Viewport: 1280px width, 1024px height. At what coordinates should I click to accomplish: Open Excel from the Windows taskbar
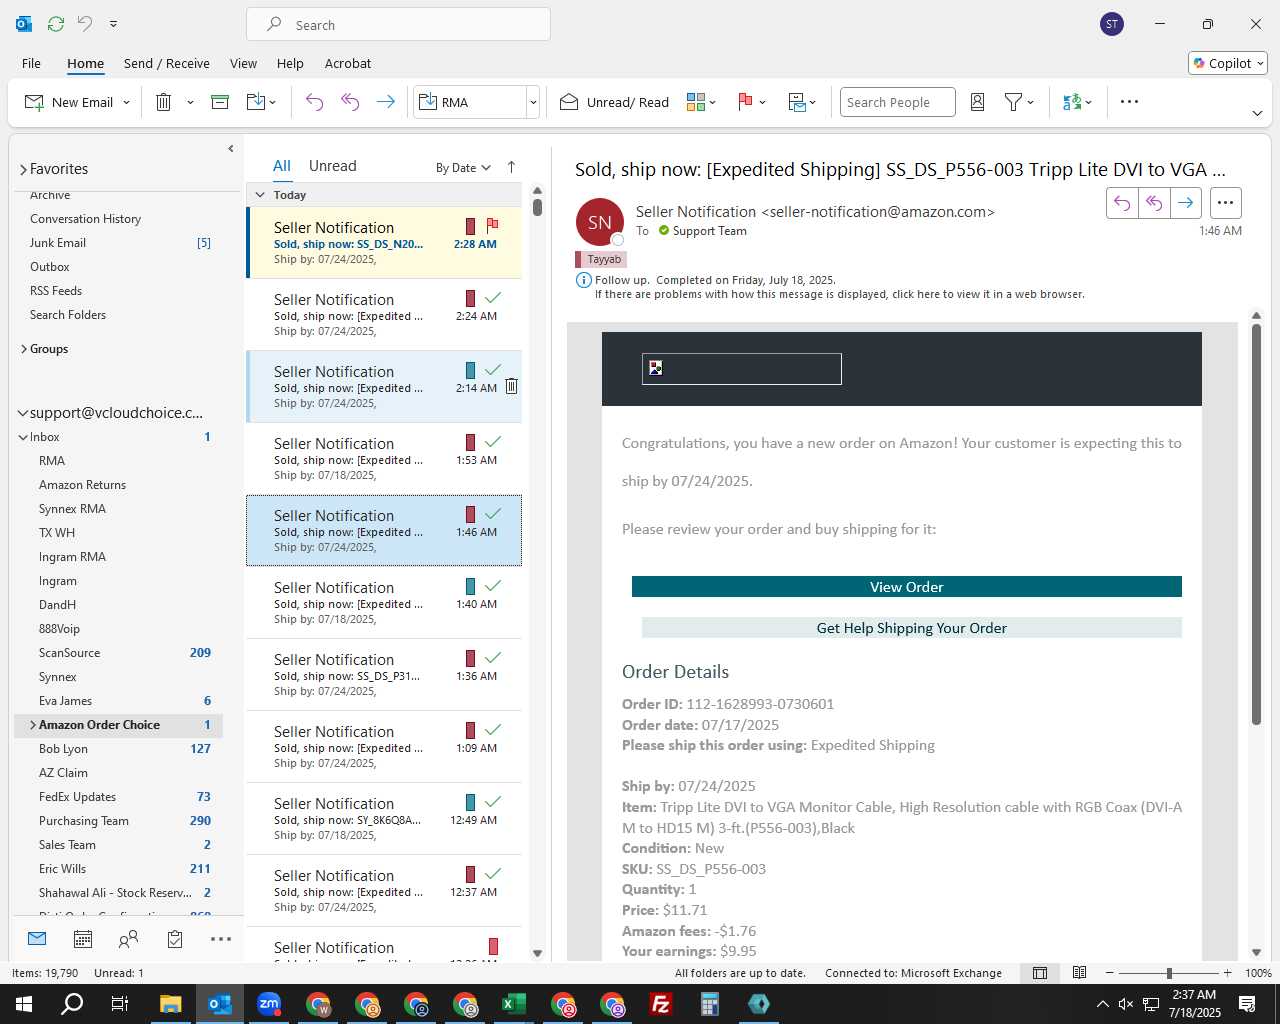514,1004
